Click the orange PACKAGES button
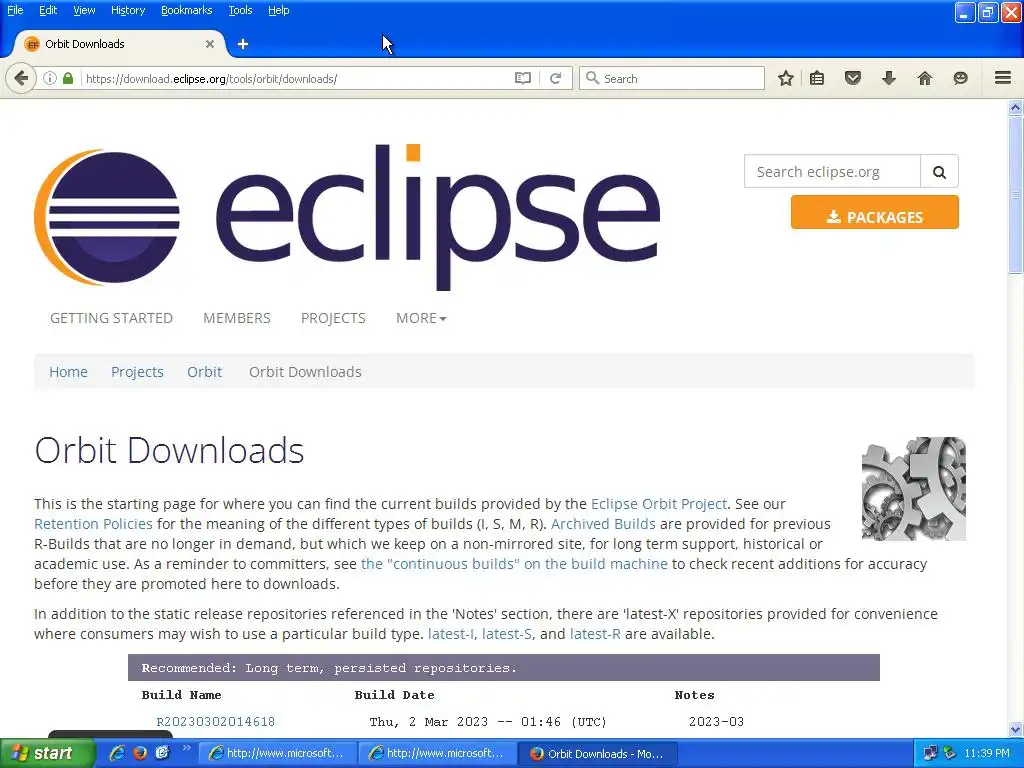 pyautogui.click(x=874, y=212)
